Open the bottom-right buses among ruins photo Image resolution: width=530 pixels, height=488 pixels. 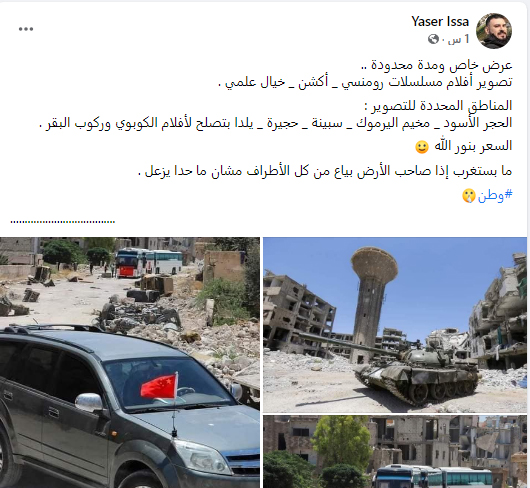tap(395, 452)
